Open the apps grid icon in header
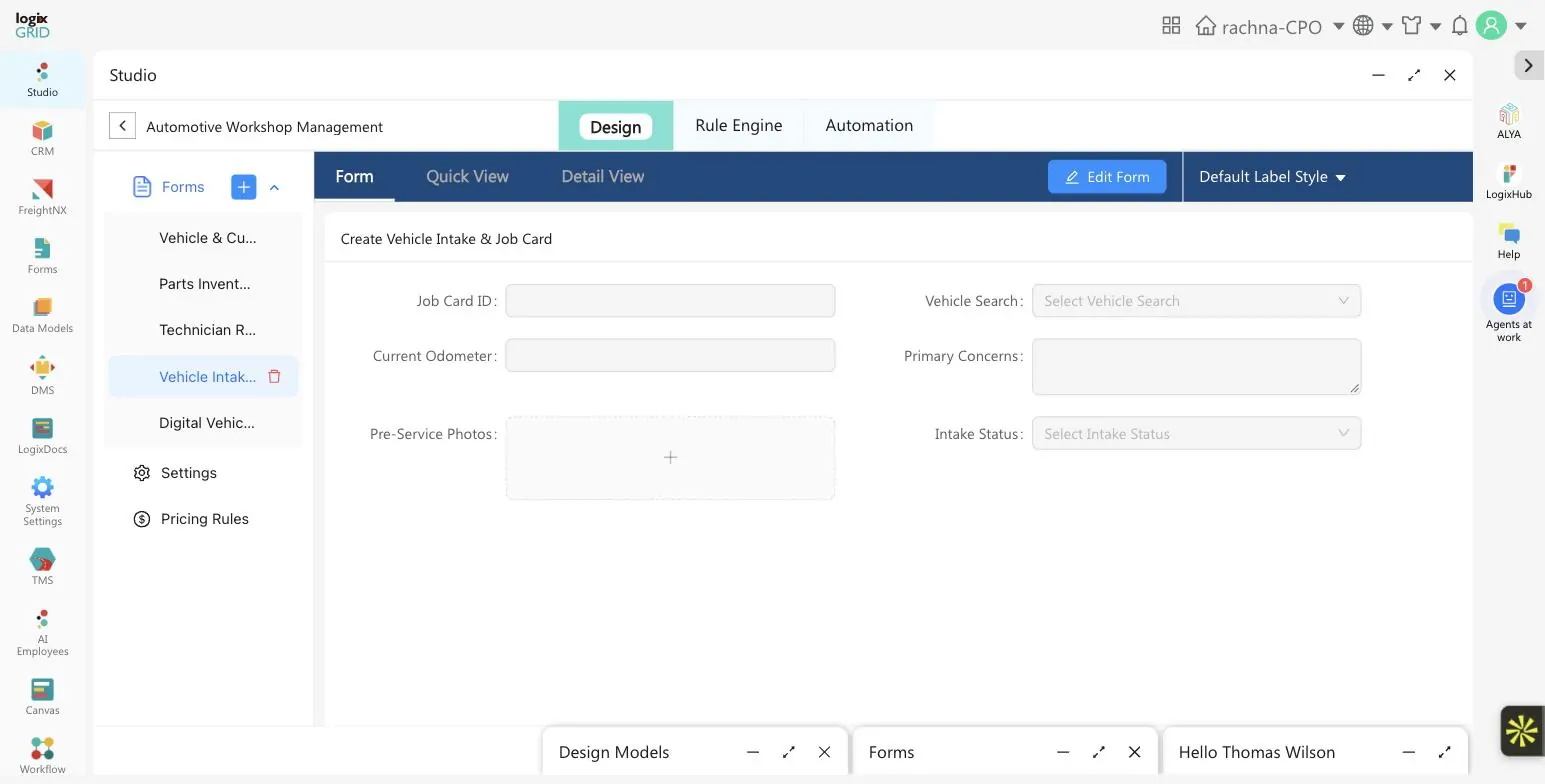Viewport: 1545px width, 784px height. [x=1171, y=26]
